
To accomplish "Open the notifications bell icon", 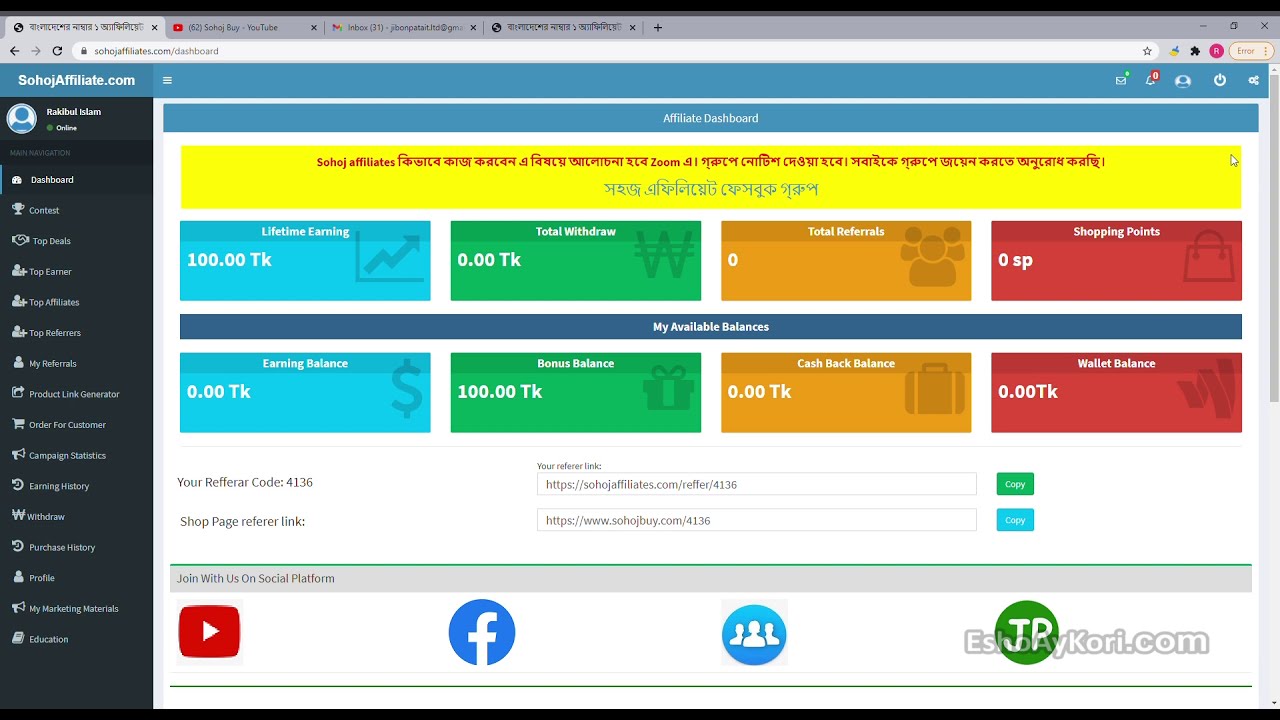I will click(1150, 81).
